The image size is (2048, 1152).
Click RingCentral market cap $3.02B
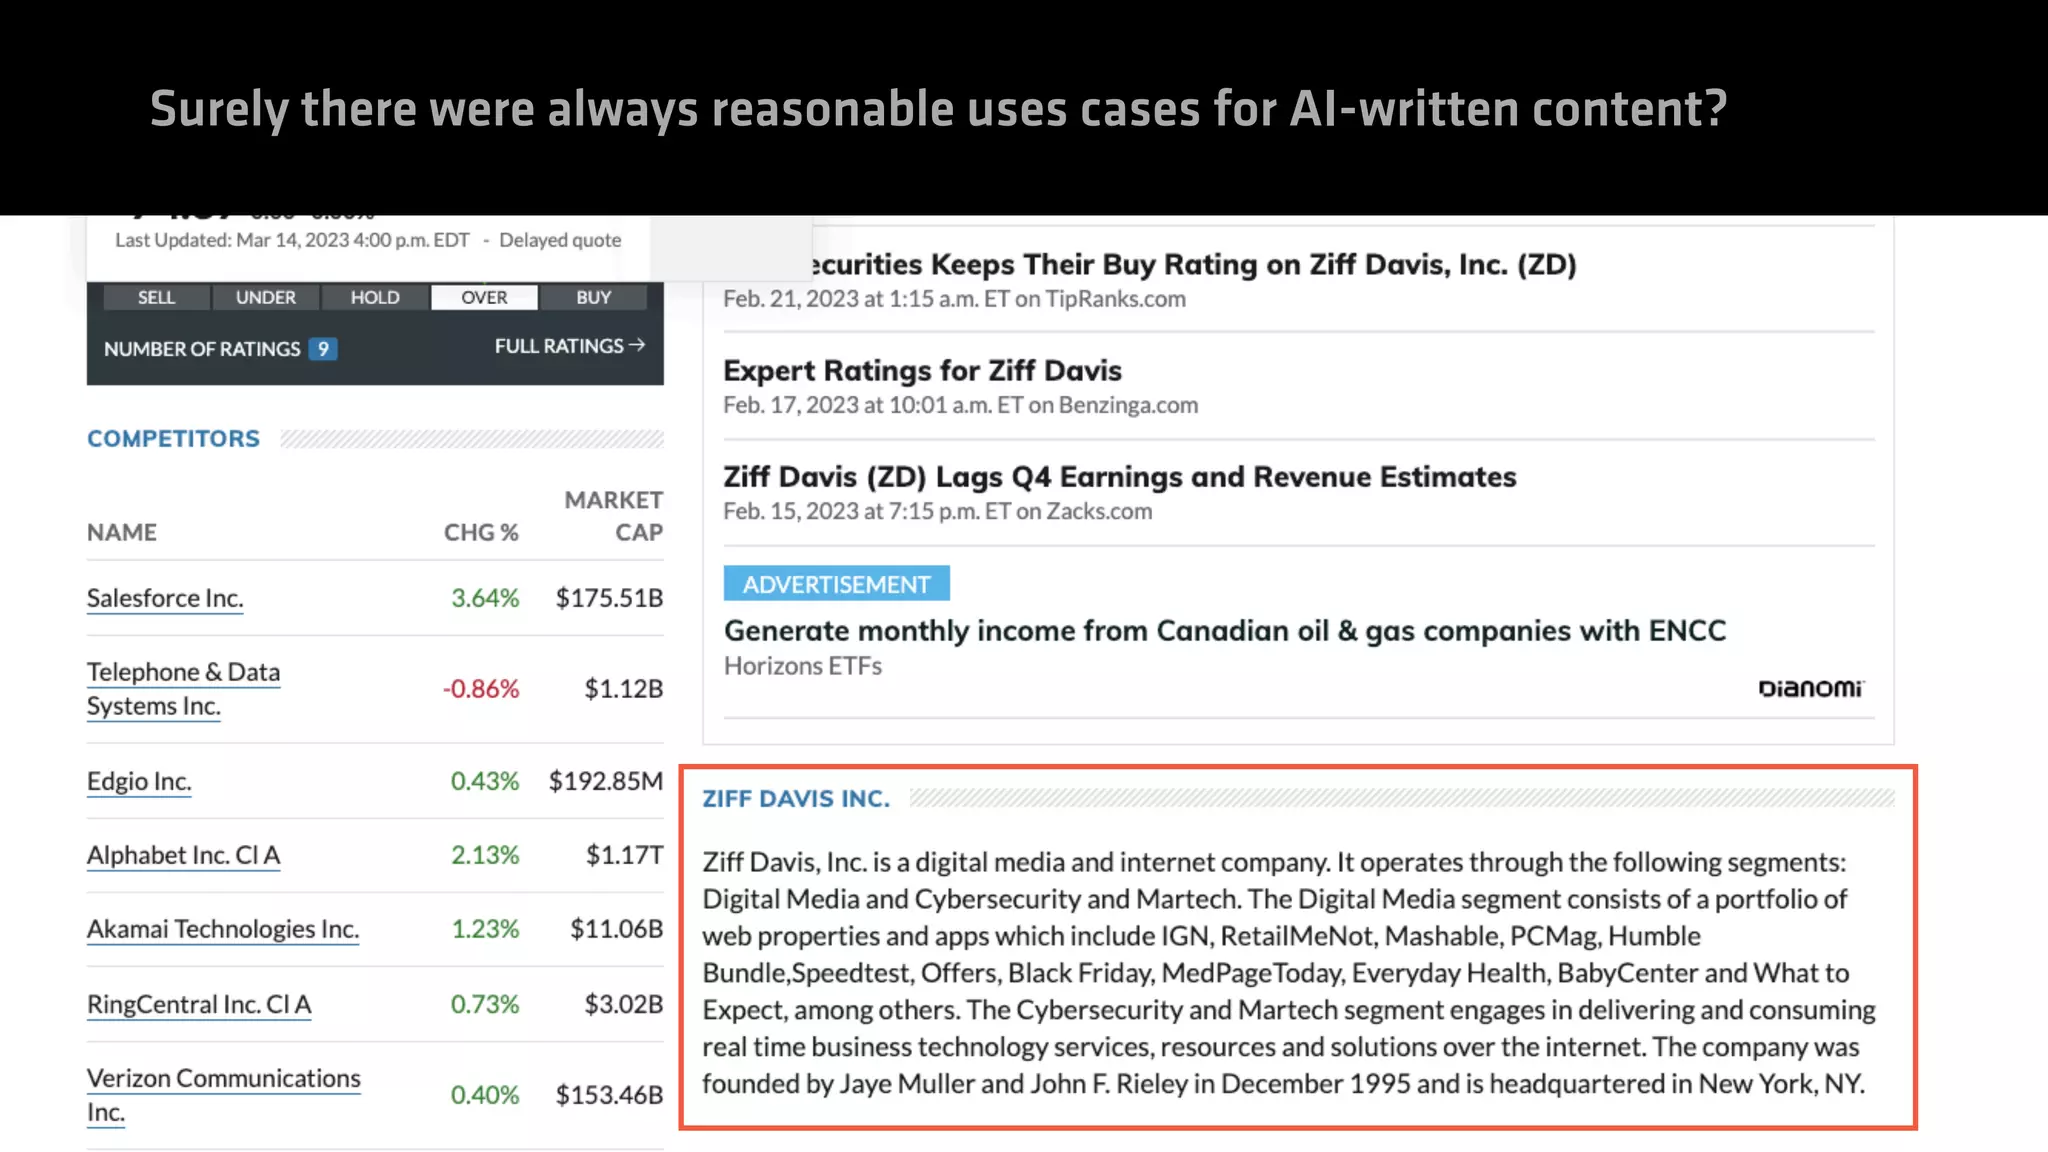click(x=624, y=1004)
